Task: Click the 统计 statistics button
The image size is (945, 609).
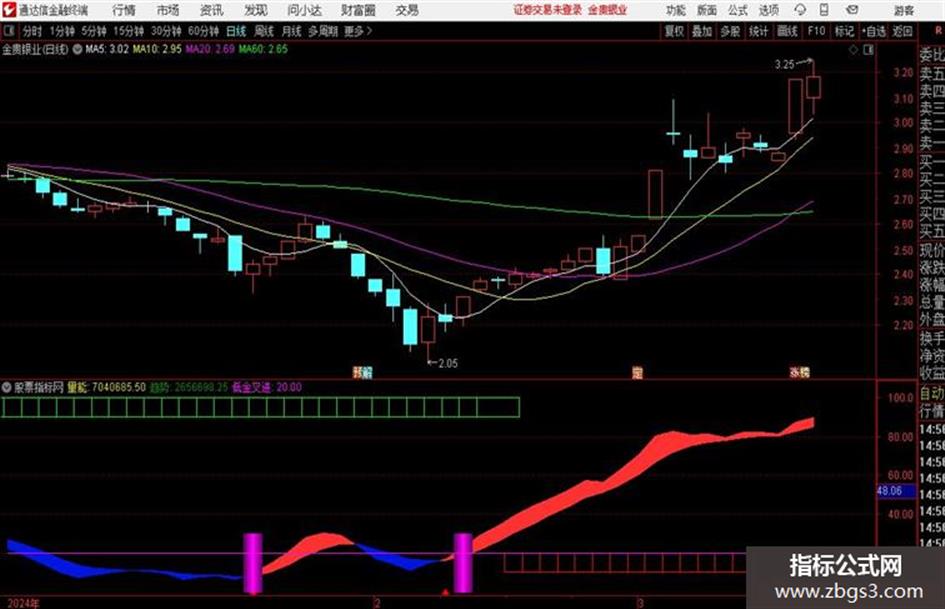Action: tap(758, 31)
